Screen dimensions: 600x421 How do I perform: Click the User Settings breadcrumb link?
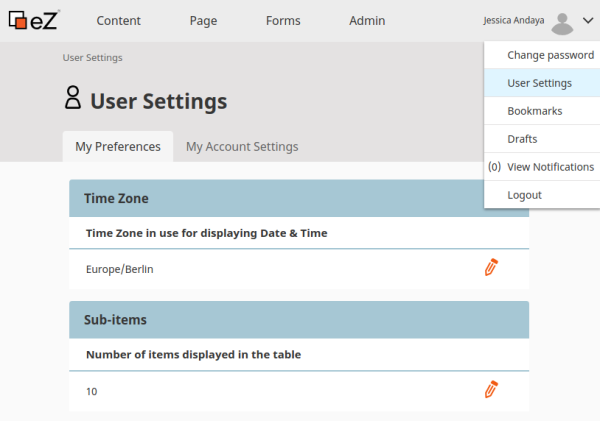[x=92, y=58]
